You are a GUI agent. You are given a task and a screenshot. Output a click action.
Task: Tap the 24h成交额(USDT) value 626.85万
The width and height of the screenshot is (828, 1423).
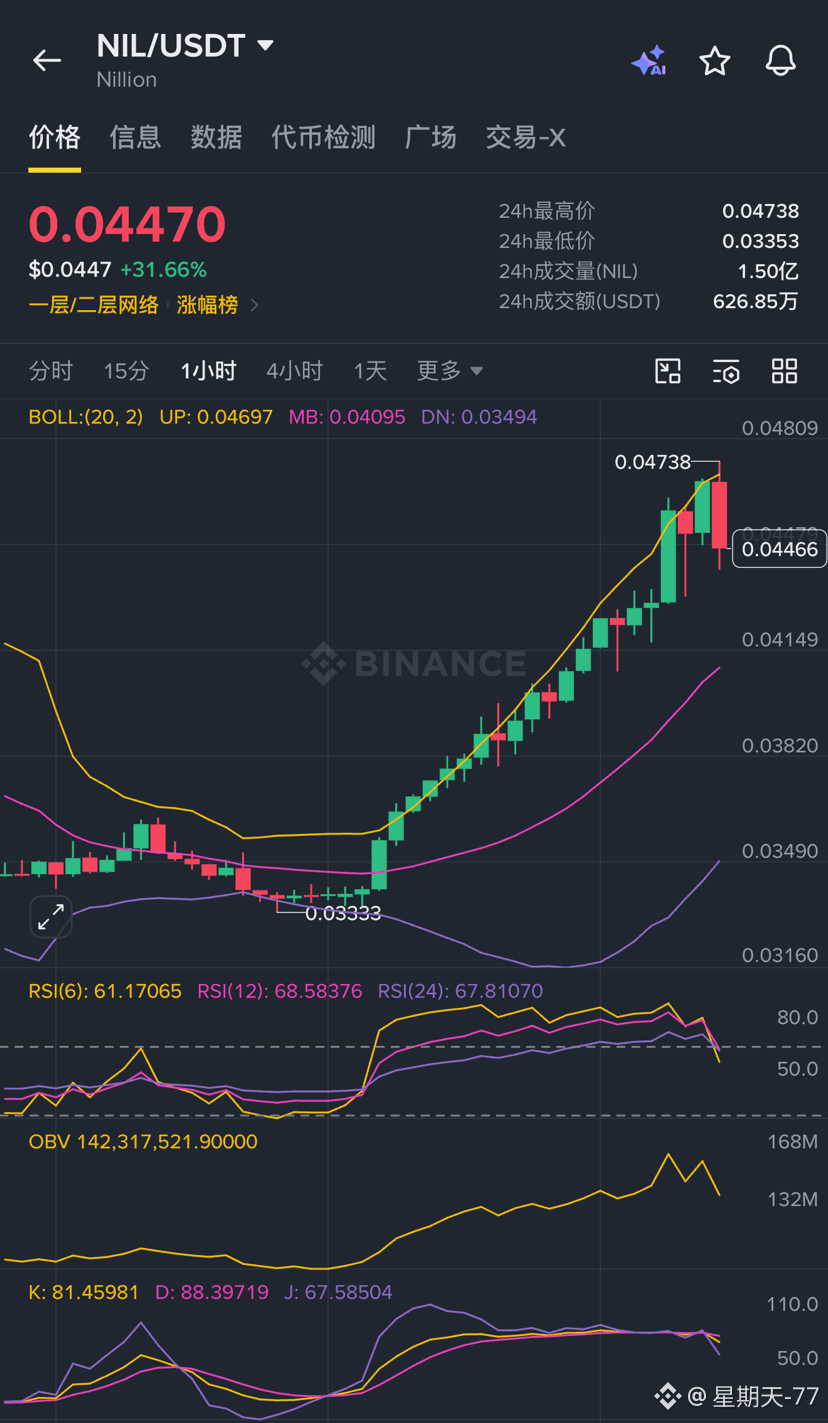756,301
